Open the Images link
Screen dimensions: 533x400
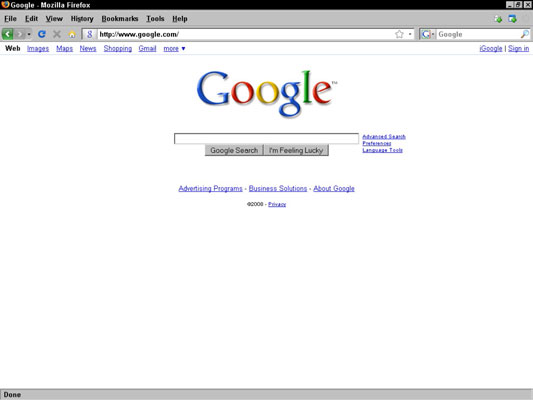pos(38,49)
